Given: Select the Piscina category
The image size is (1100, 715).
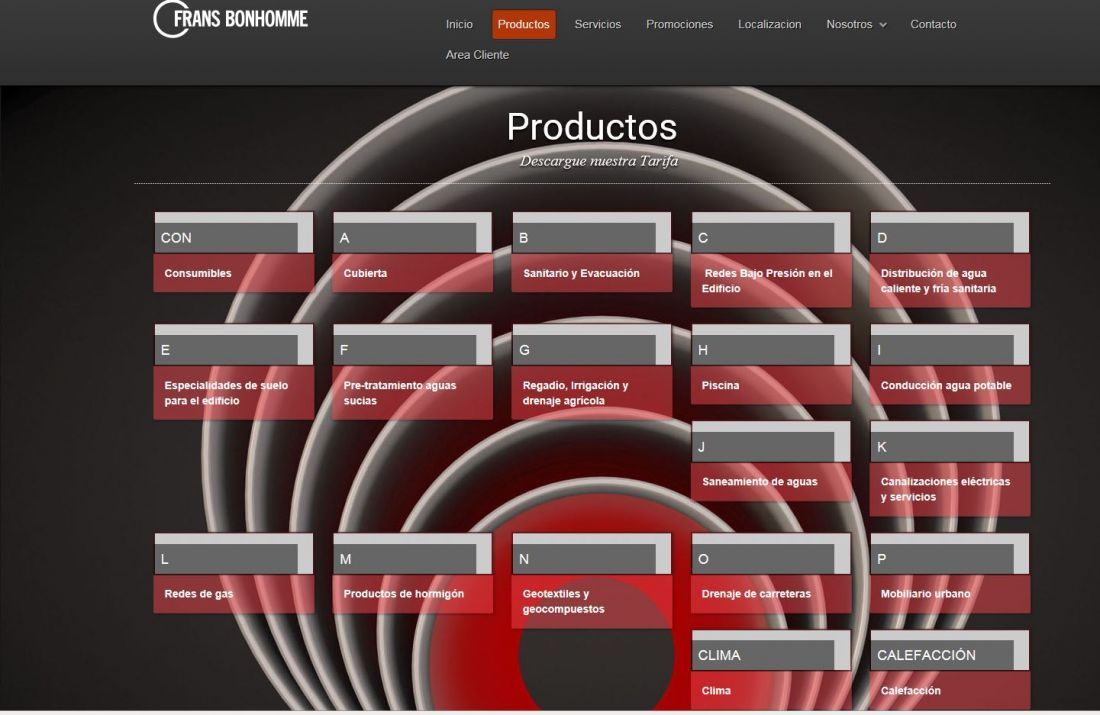Looking at the screenshot, I should [x=771, y=385].
